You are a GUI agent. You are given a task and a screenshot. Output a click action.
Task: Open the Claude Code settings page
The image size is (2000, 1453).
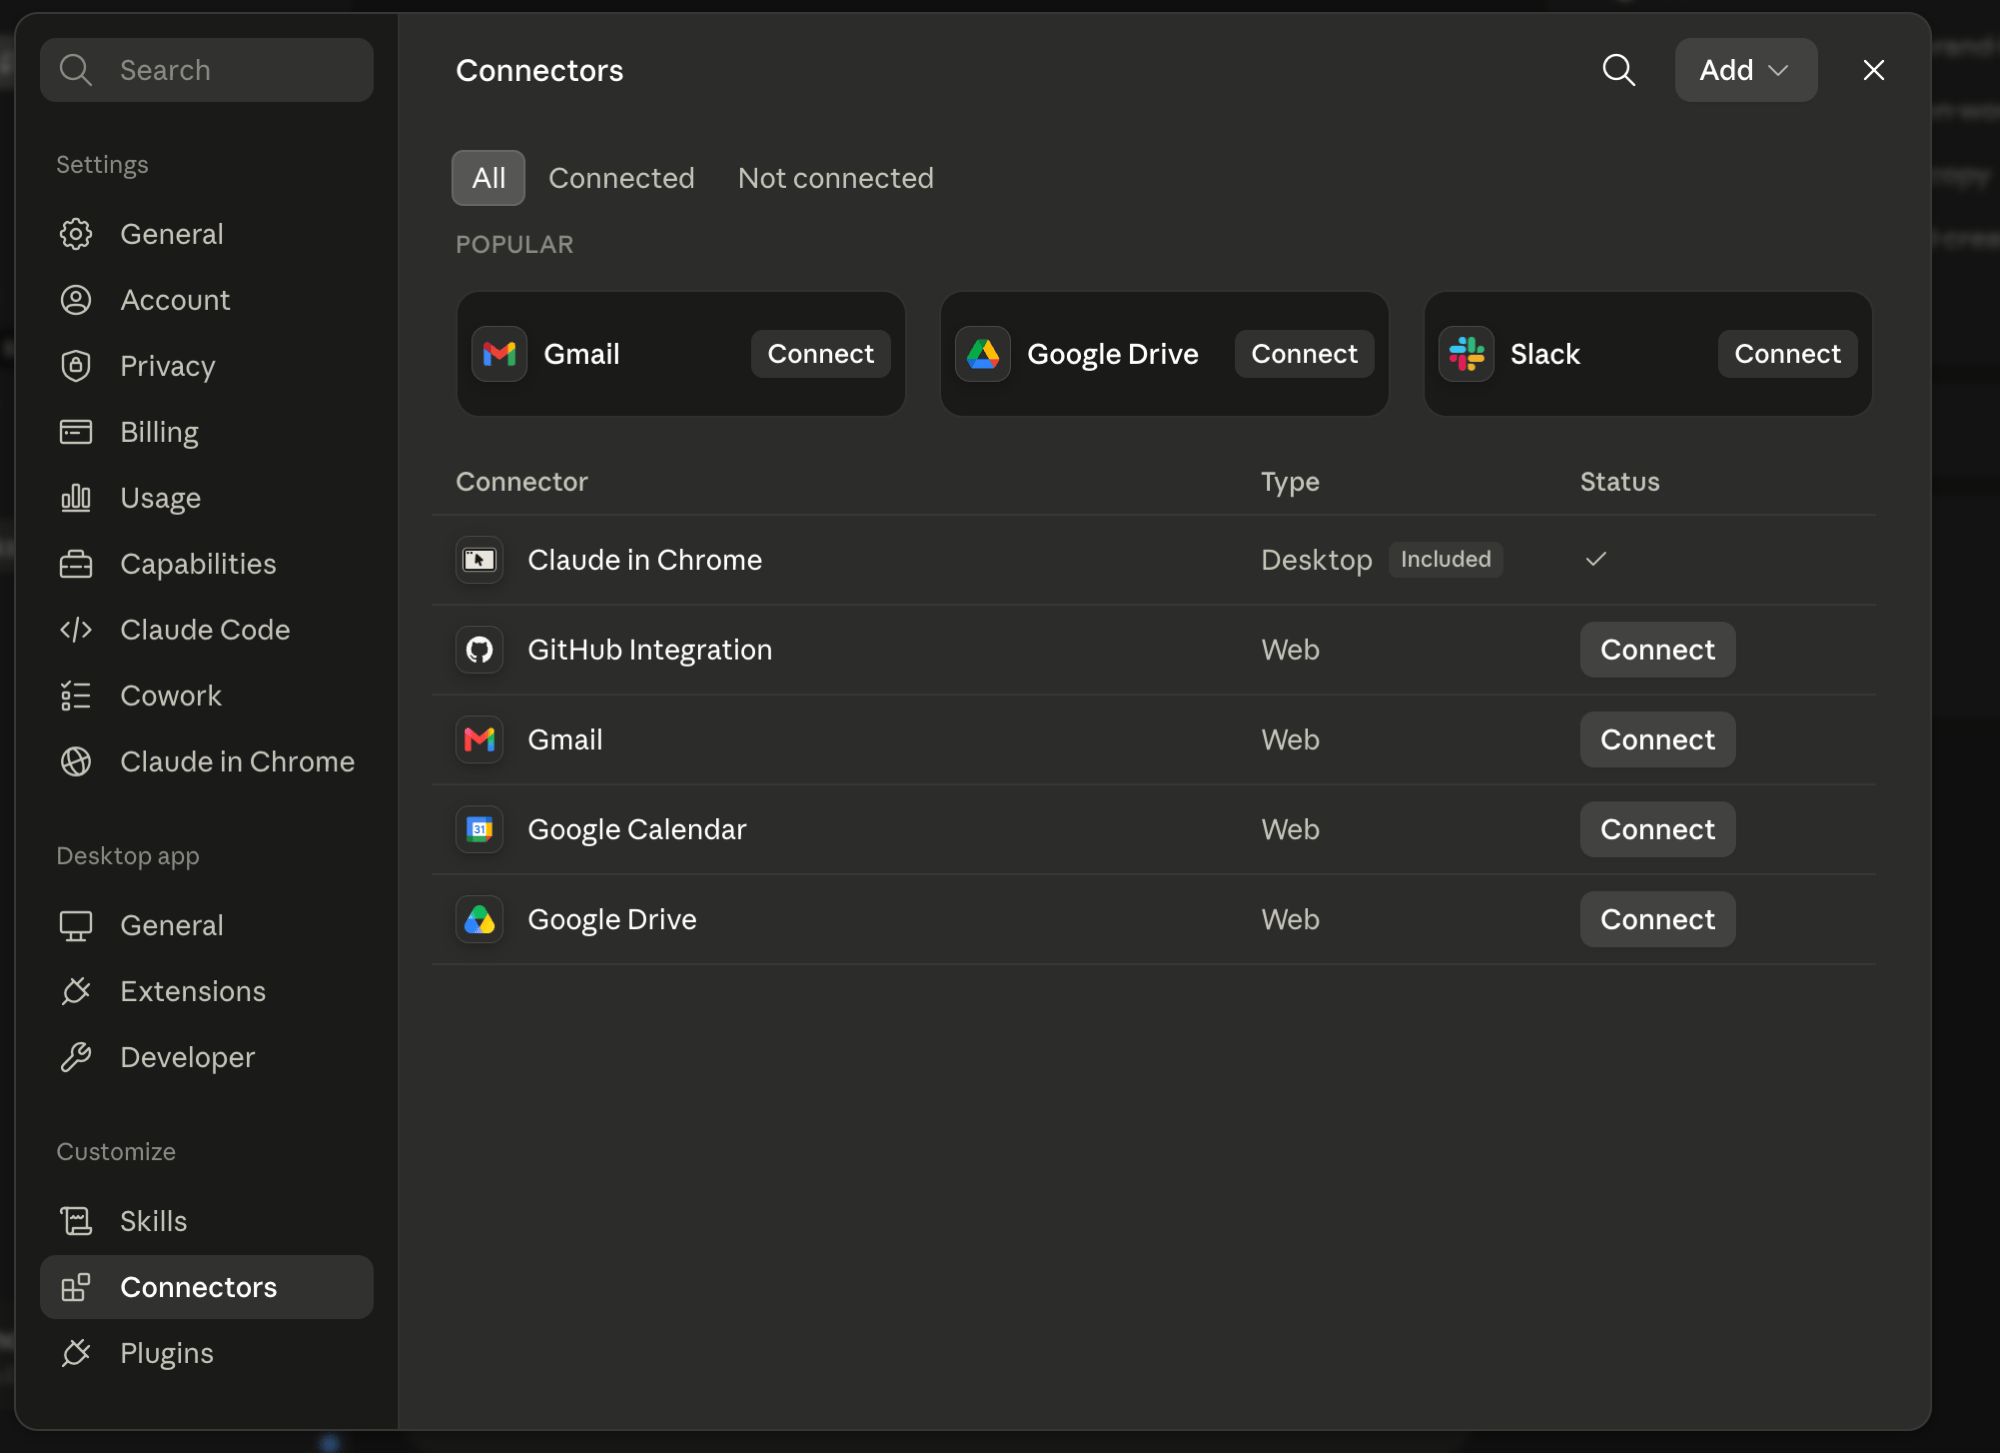pos(207,630)
